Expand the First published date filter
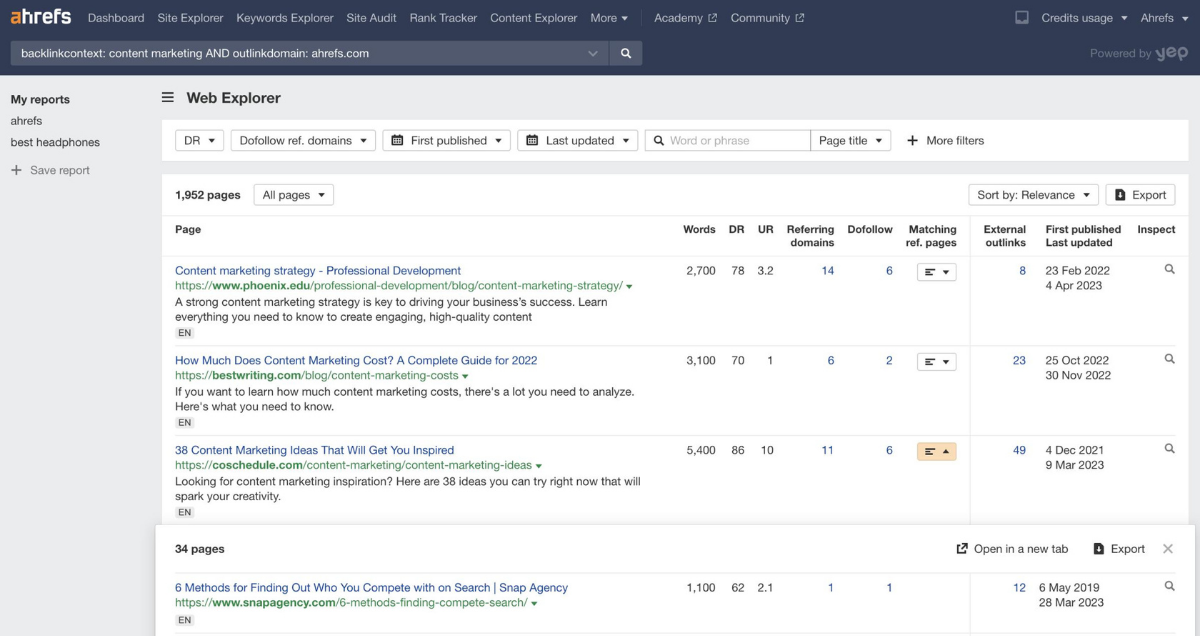Image resolution: width=1200 pixels, height=636 pixels. tap(446, 141)
